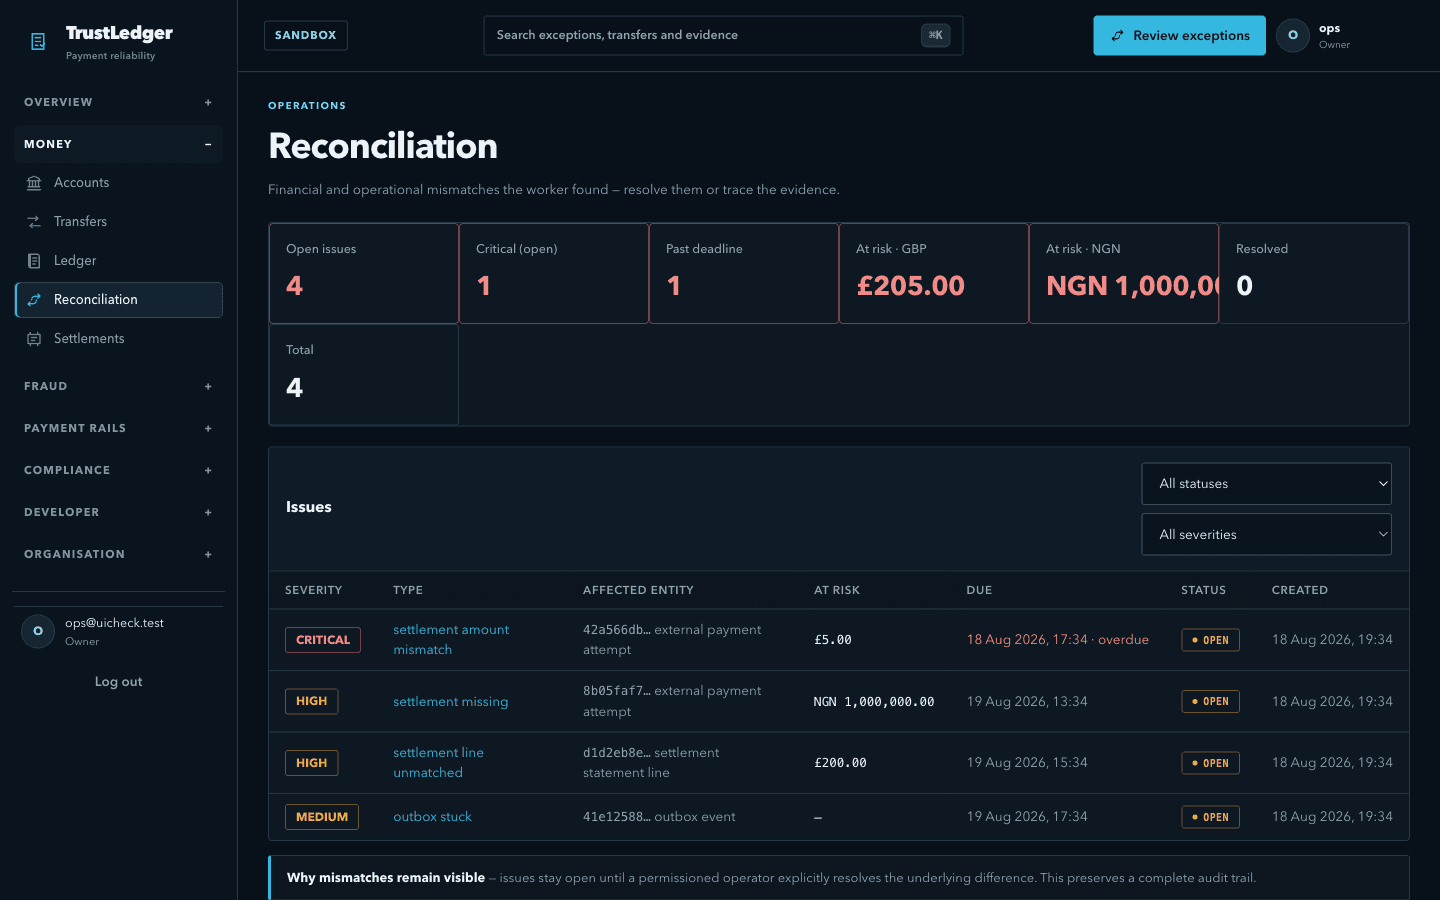Log out of the account
Viewport: 1440px width, 900px height.
118,682
